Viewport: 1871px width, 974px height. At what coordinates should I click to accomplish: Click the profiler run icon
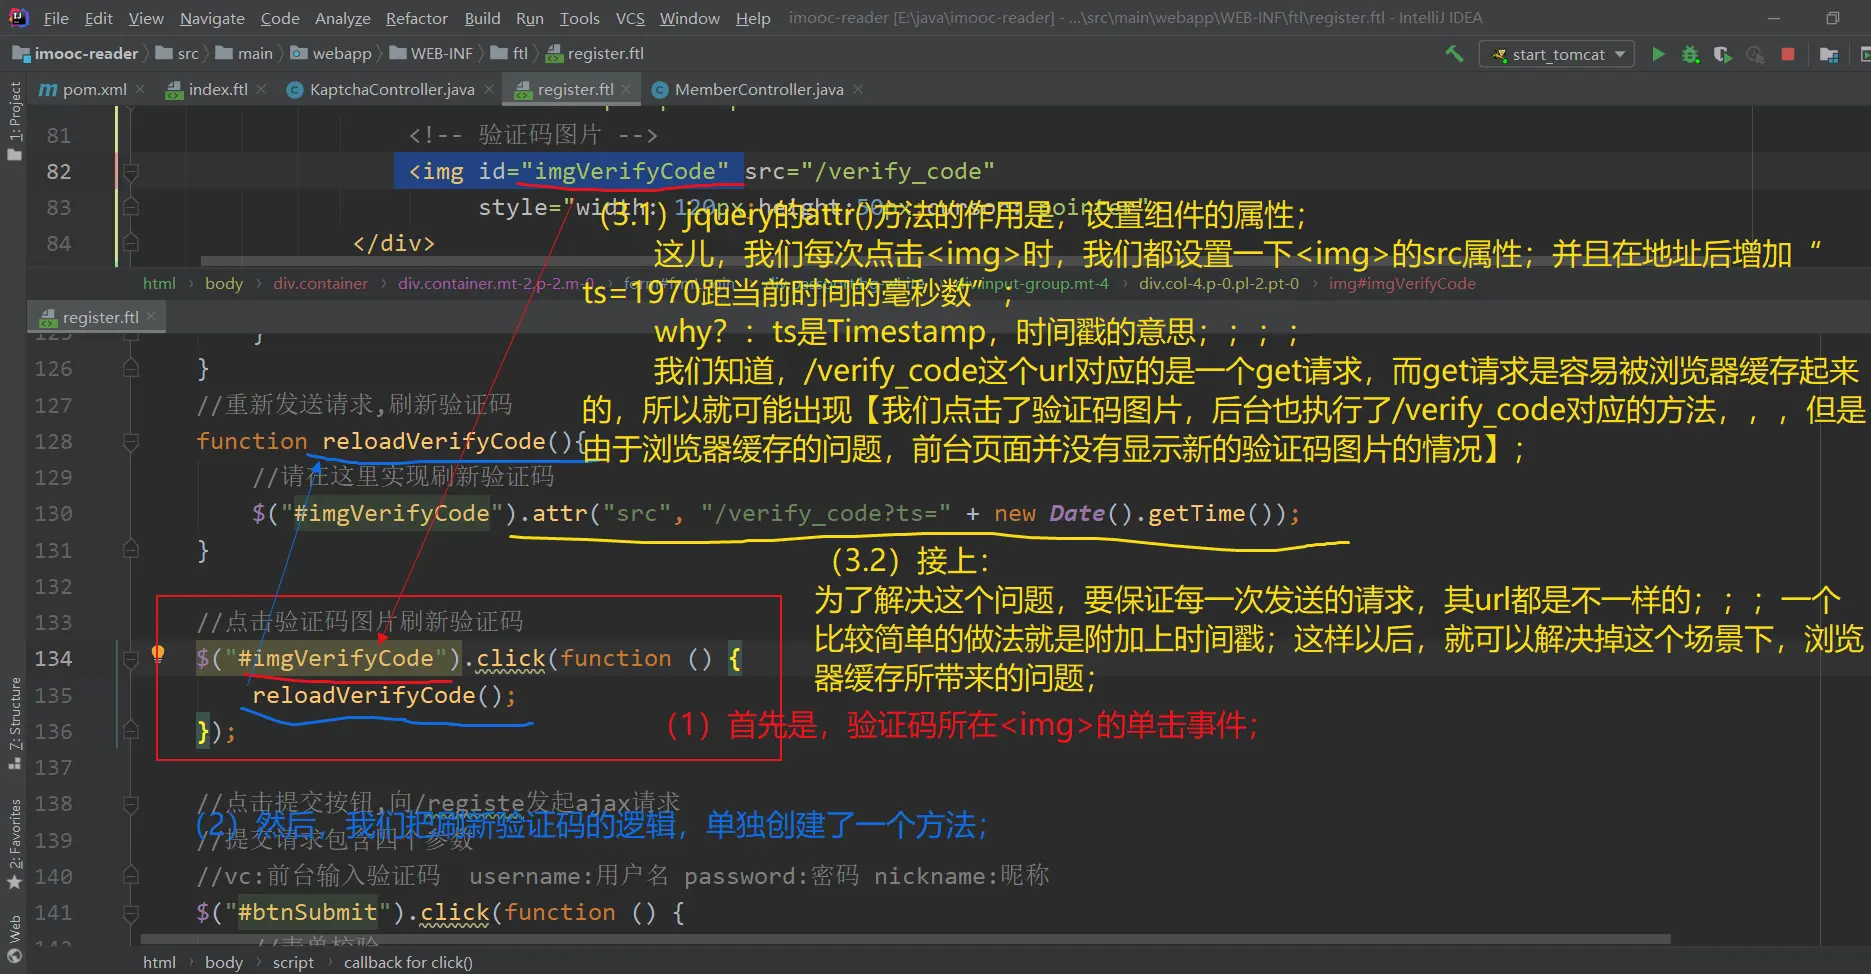(1755, 54)
